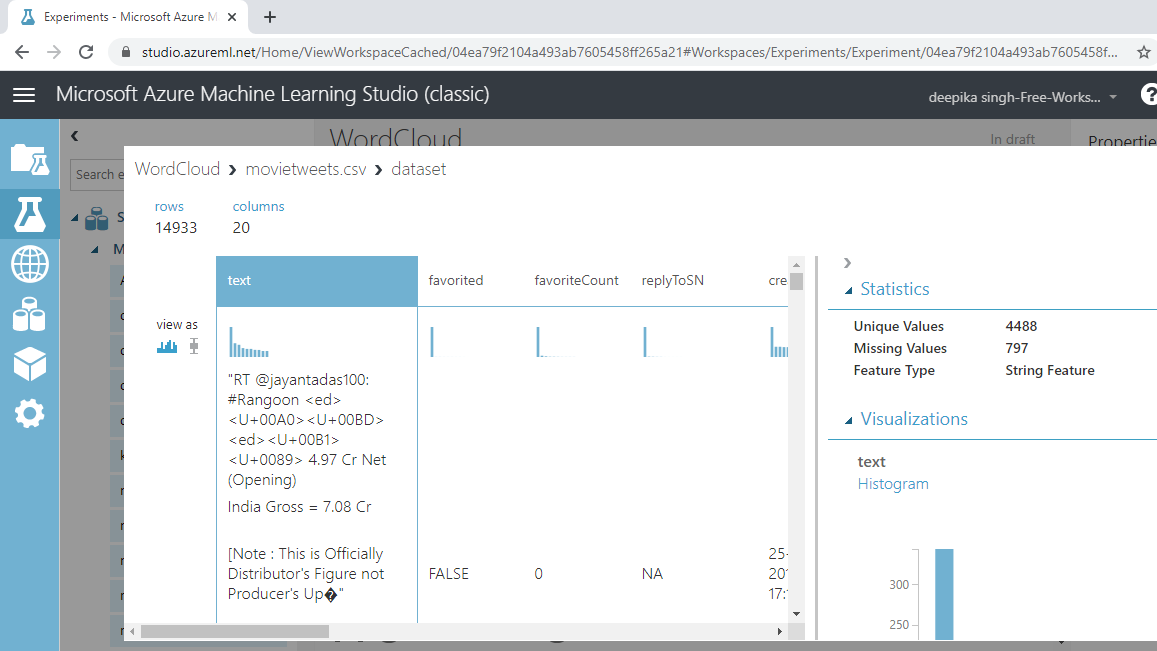Image resolution: width=1157 pixels, height=651 pixels.
Task: Select the Experiments browser tab
Action: pos(128,17)
